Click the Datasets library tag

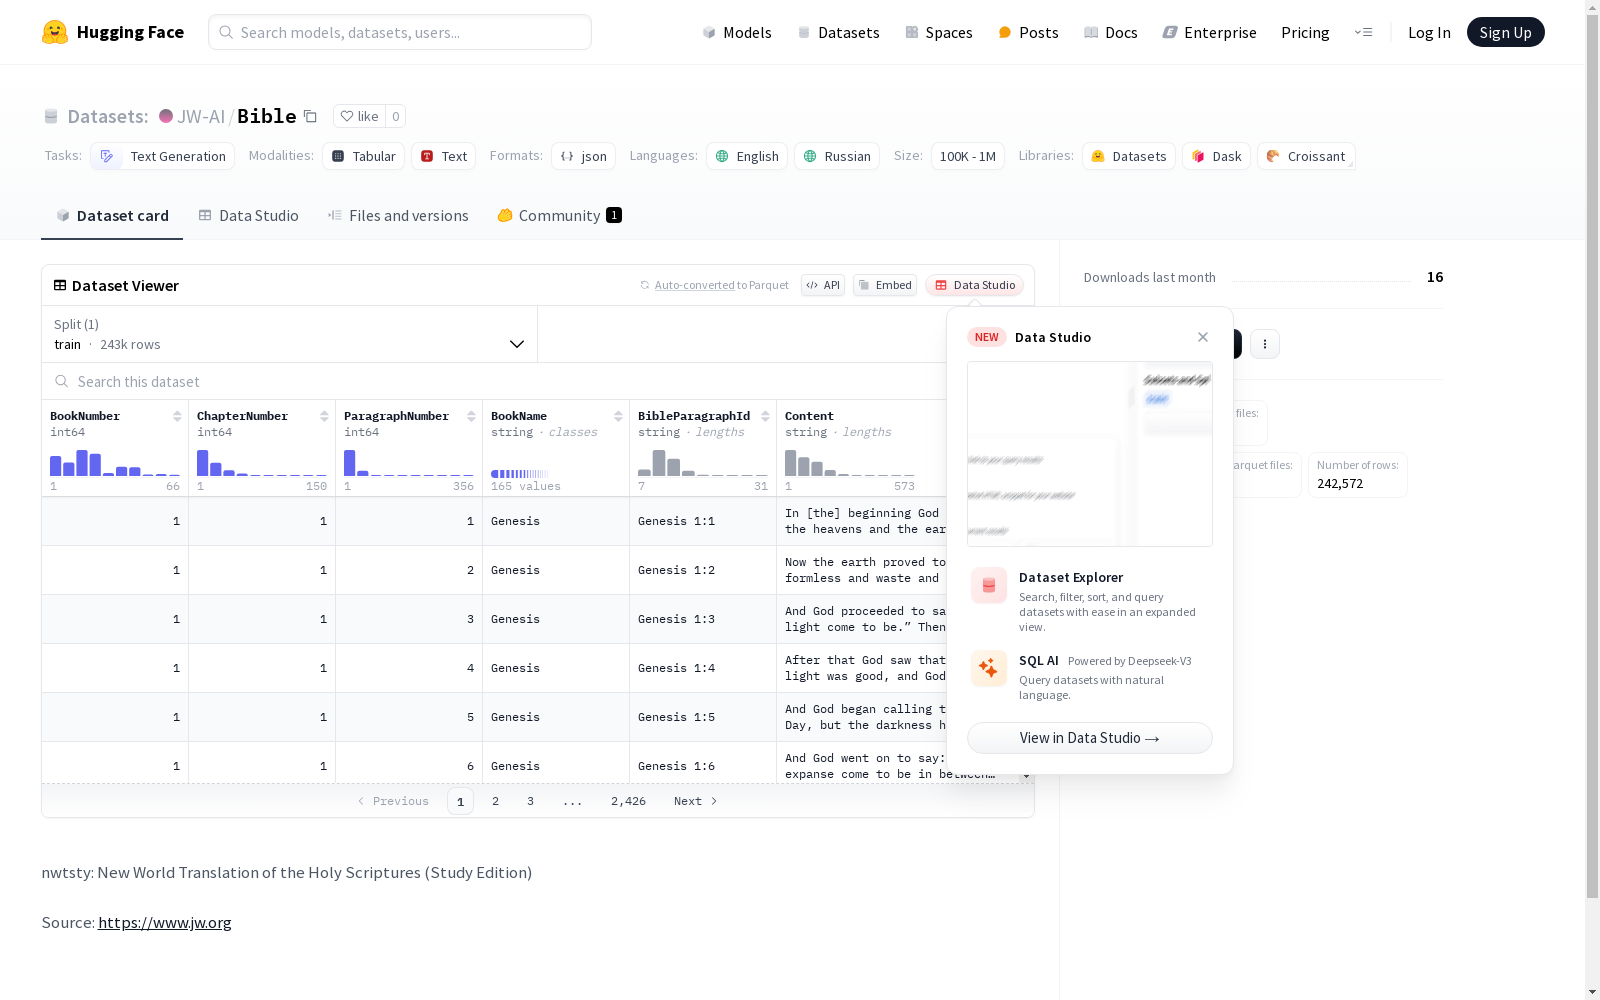[x=1128, y=156]
